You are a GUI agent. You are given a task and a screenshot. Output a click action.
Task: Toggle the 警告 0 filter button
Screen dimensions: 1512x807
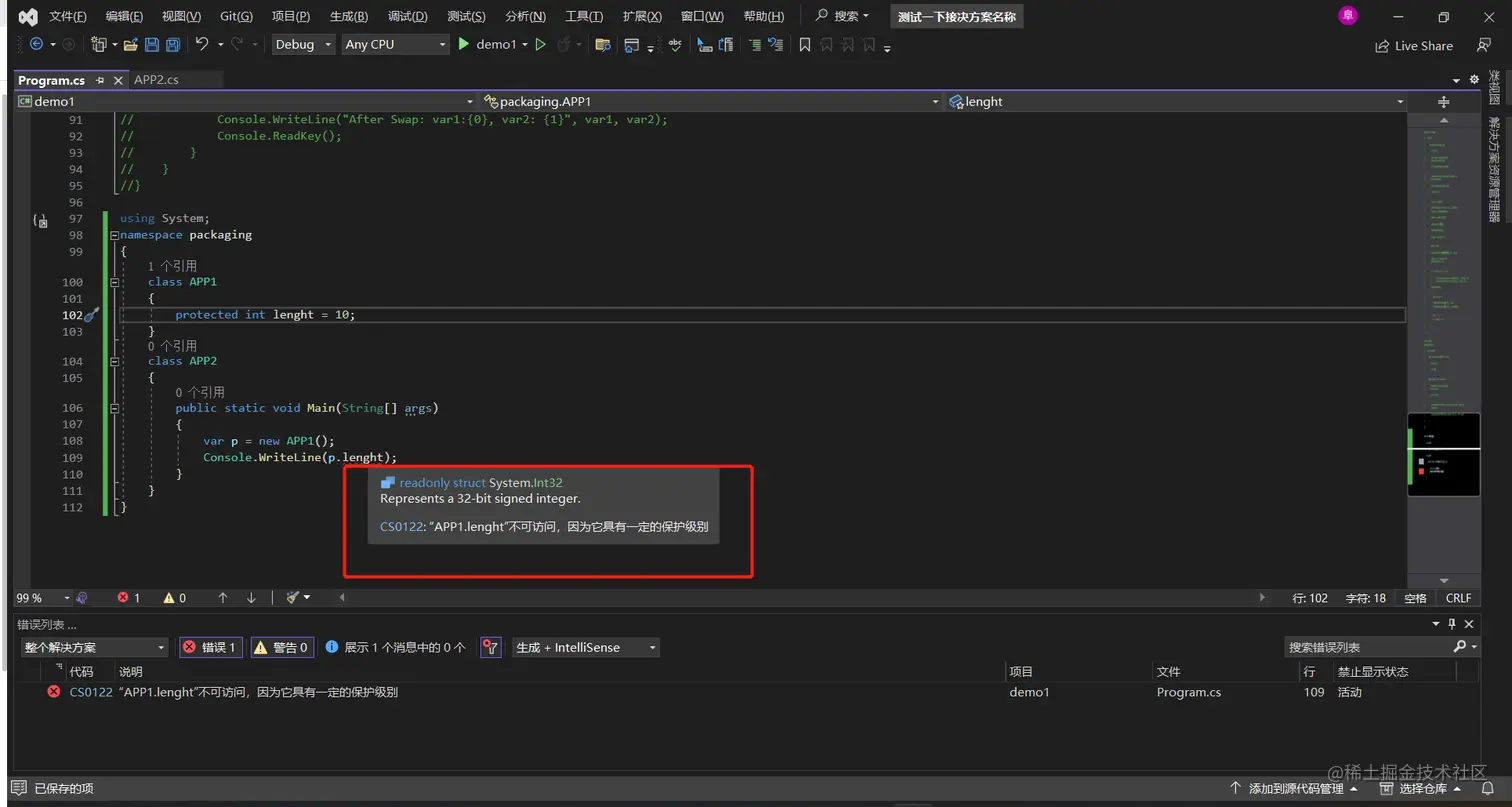(x=282, y=647)
